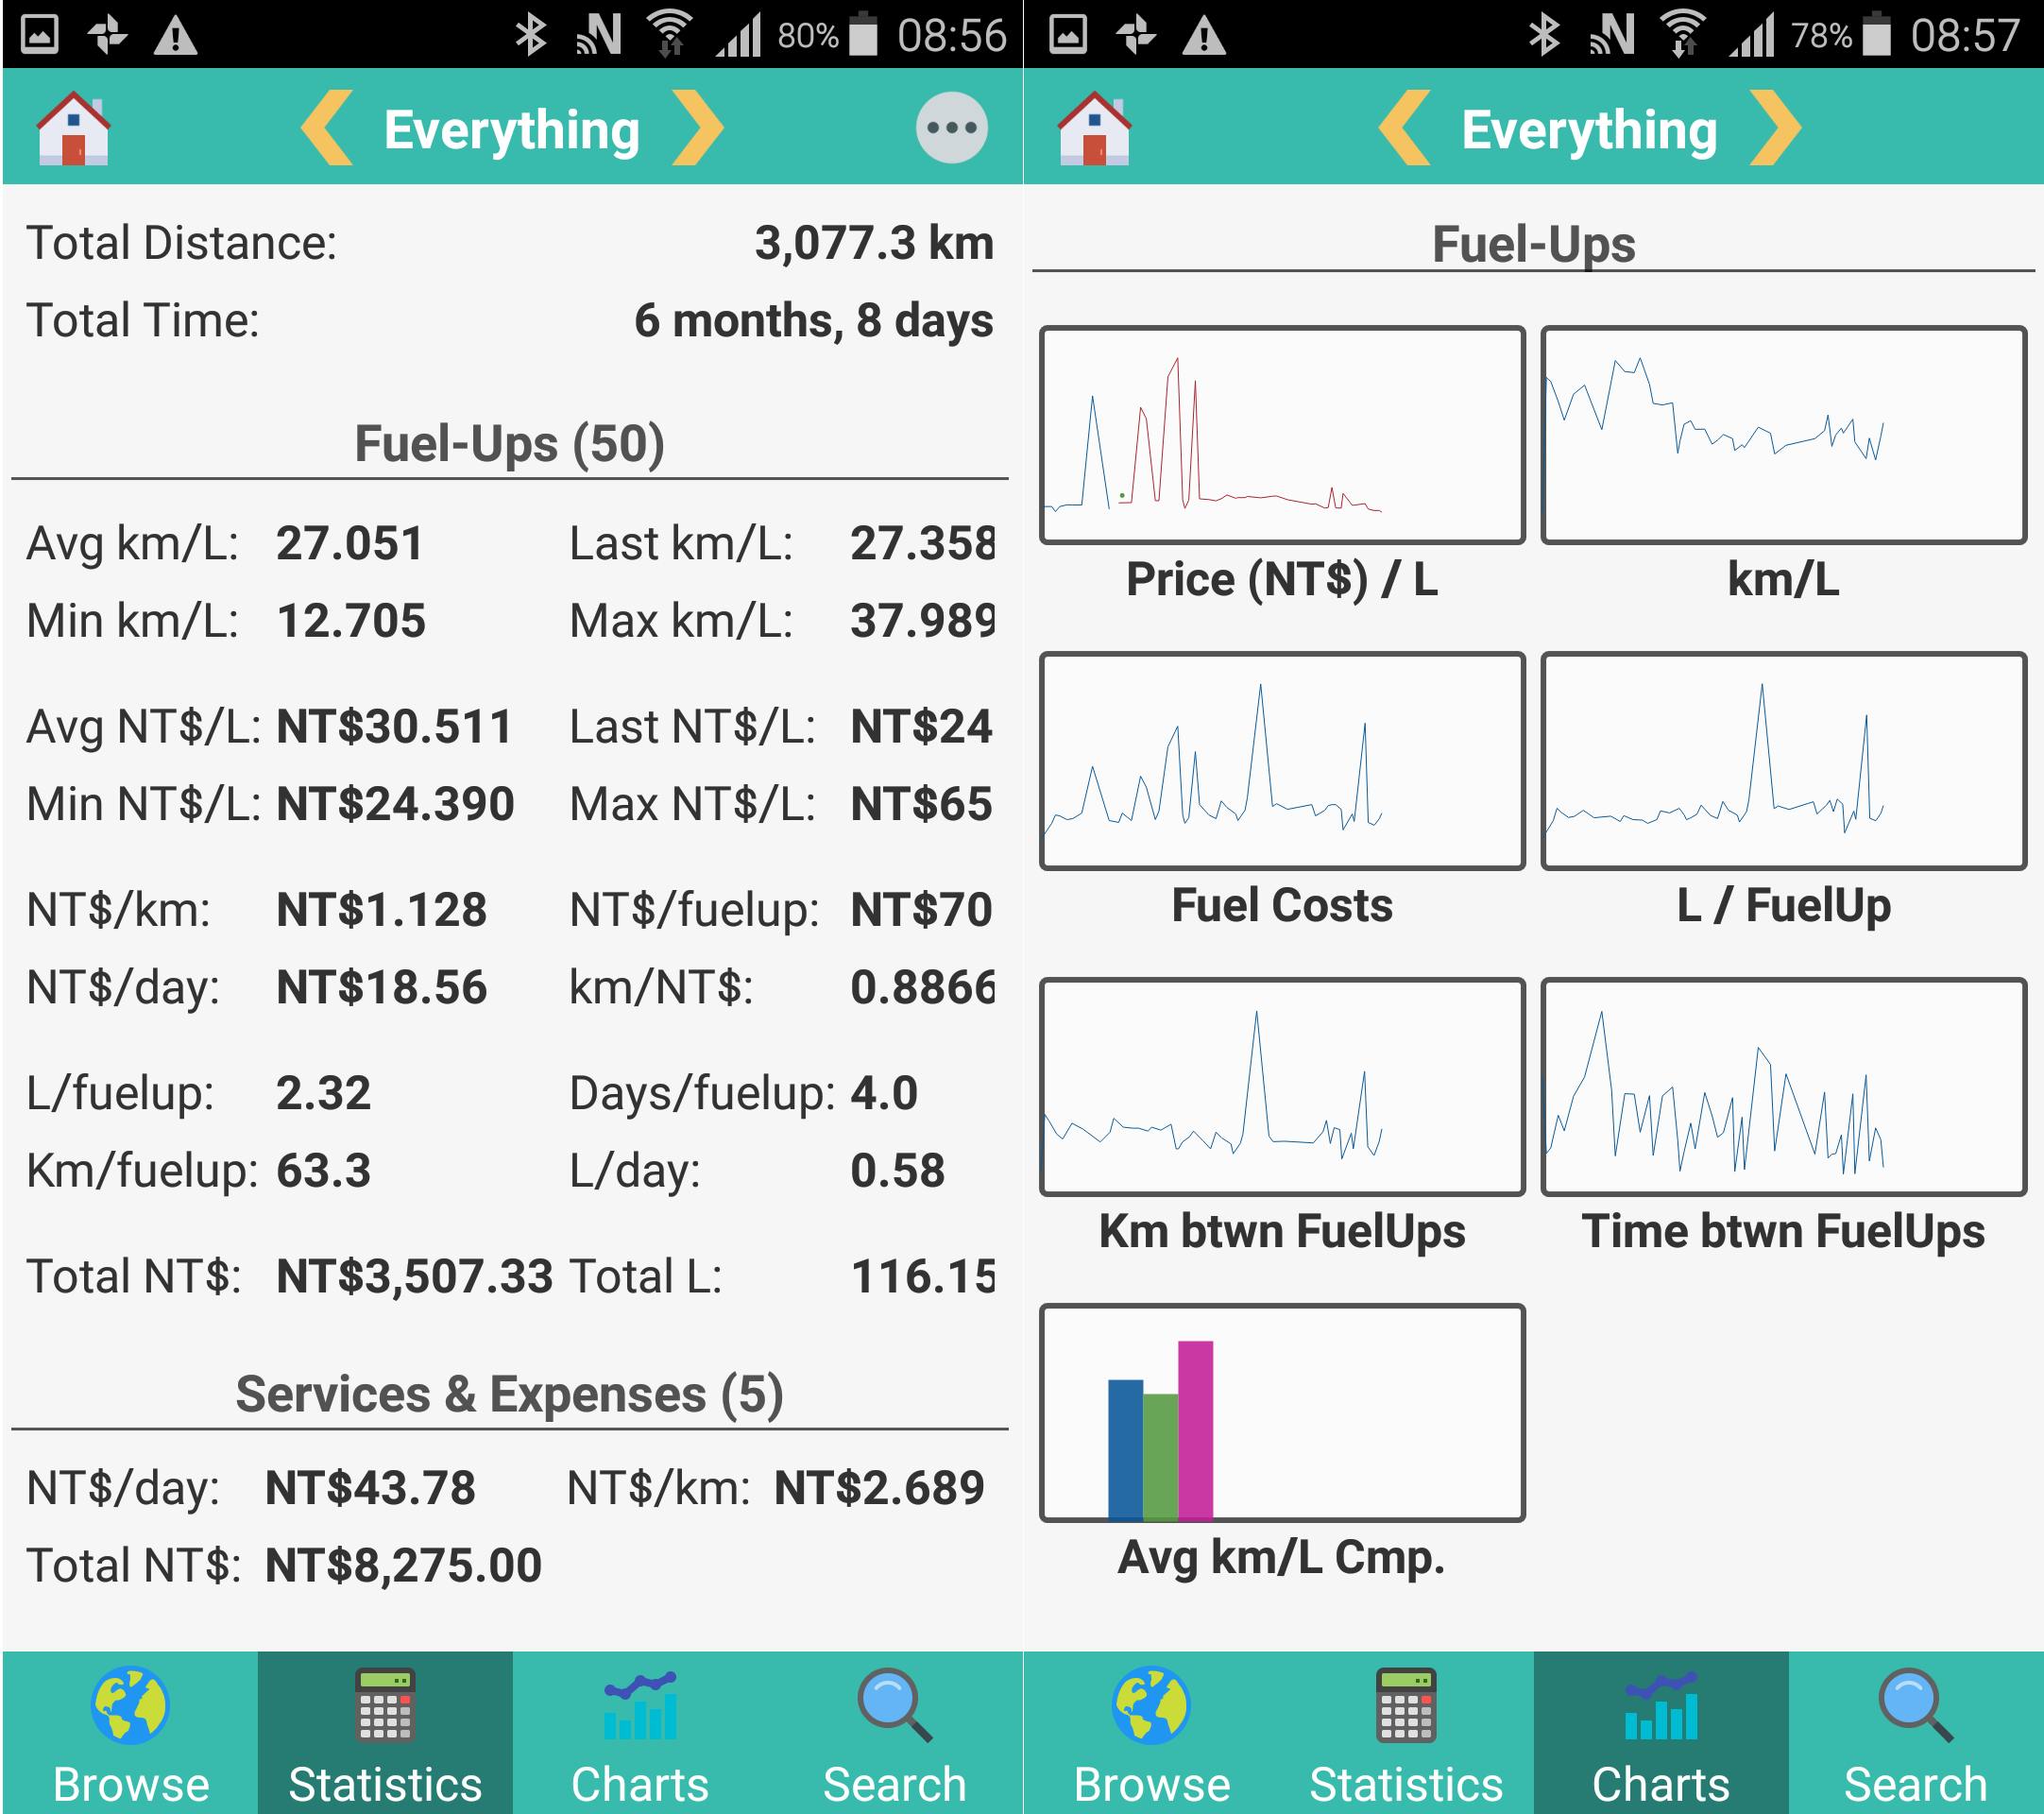Image resolution: width=2044 pixels, height=1814 pixels.
Task: Open the Price (NT$) / L chart
Action: coord(1282,436)
